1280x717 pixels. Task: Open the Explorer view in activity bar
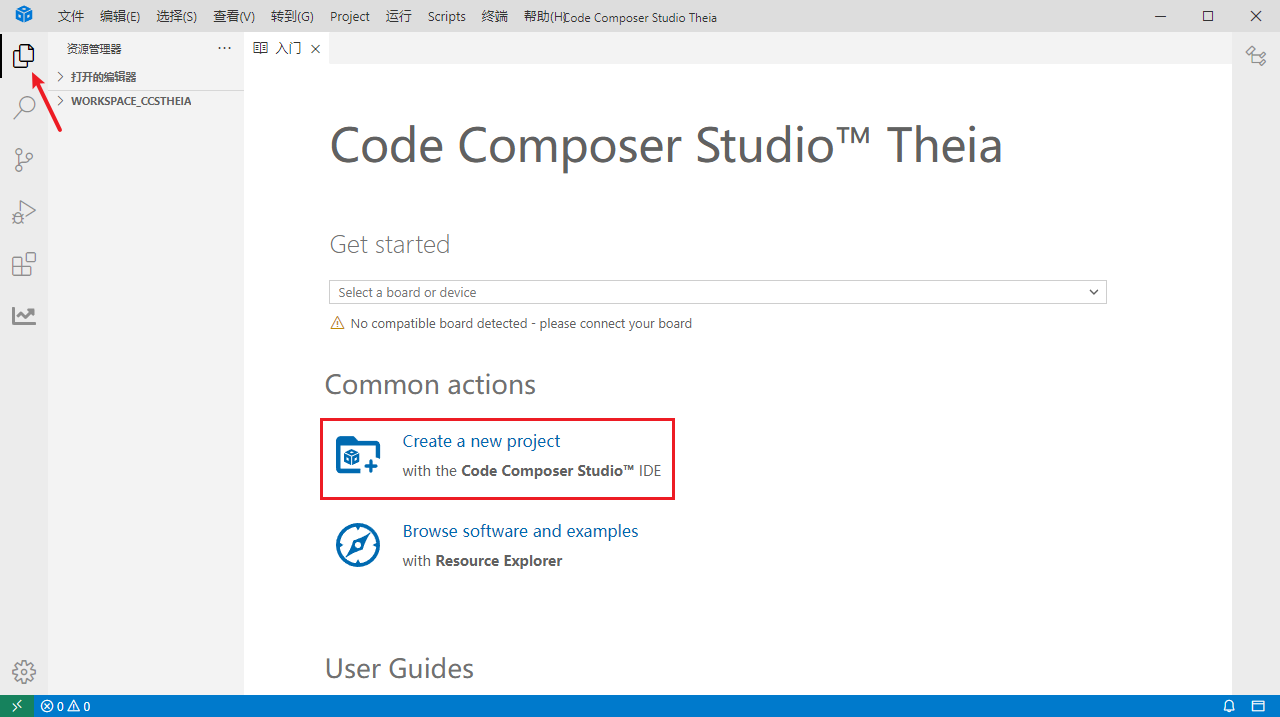pyautogui.click(x=23, y=57)
